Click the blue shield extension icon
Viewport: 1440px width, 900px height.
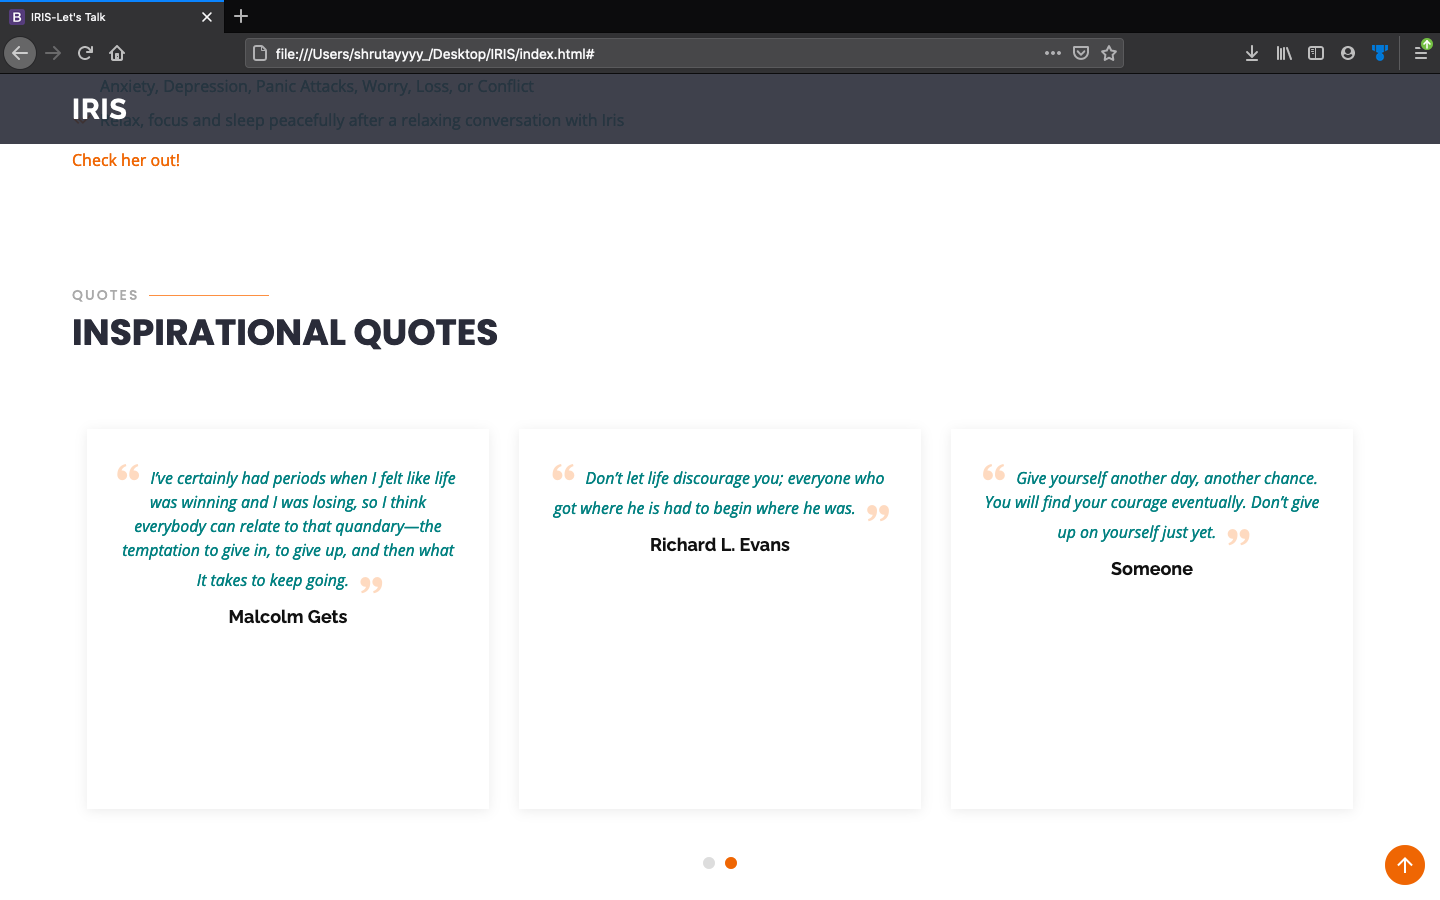1380,53
